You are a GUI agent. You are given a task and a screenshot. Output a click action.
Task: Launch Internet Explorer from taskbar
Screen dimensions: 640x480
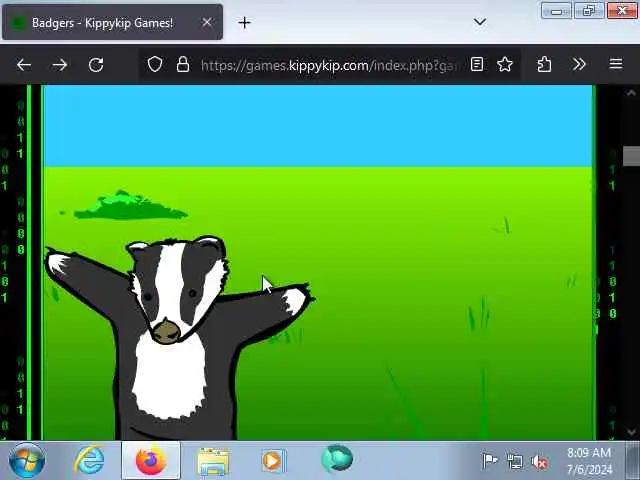(89, 460)
